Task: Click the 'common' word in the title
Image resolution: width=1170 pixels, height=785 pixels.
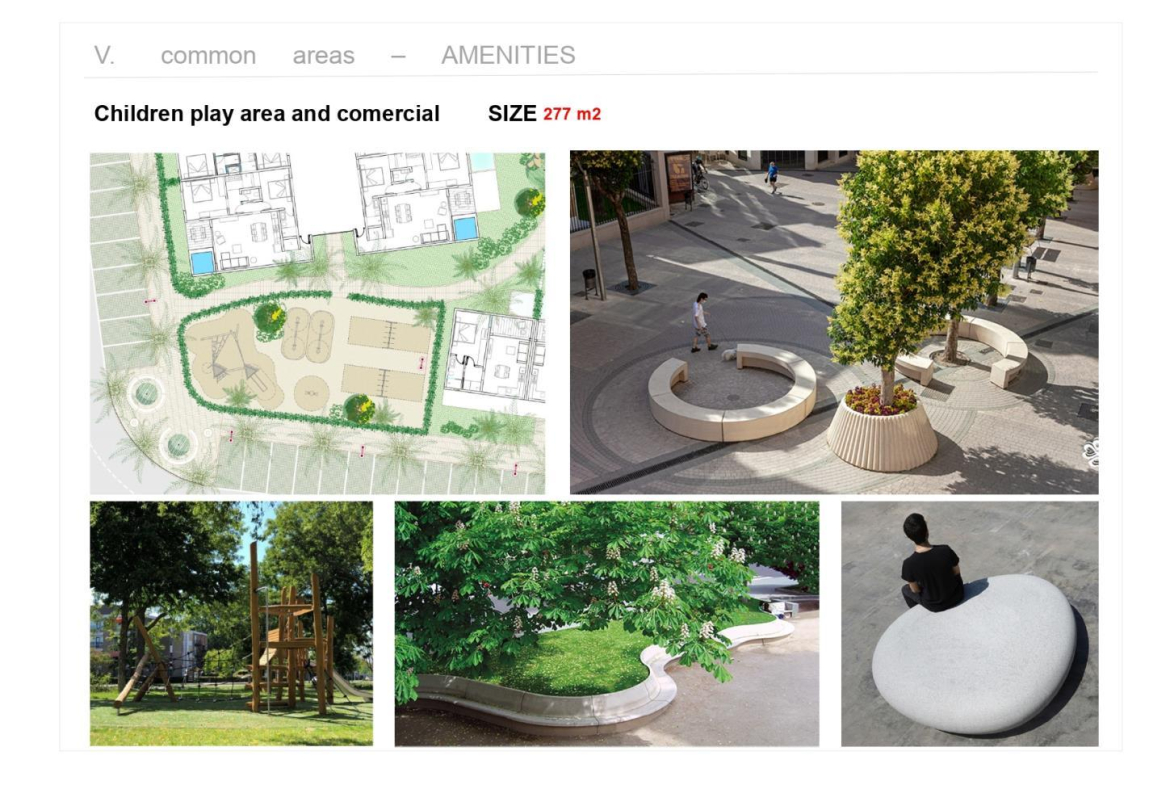Action: click(208, 56)
